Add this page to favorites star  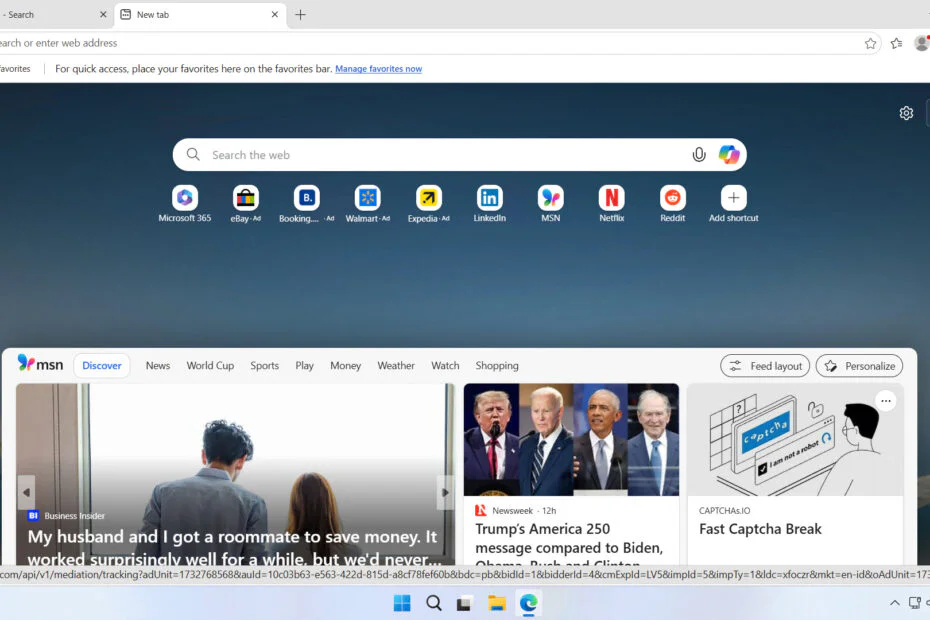point(870,43)
